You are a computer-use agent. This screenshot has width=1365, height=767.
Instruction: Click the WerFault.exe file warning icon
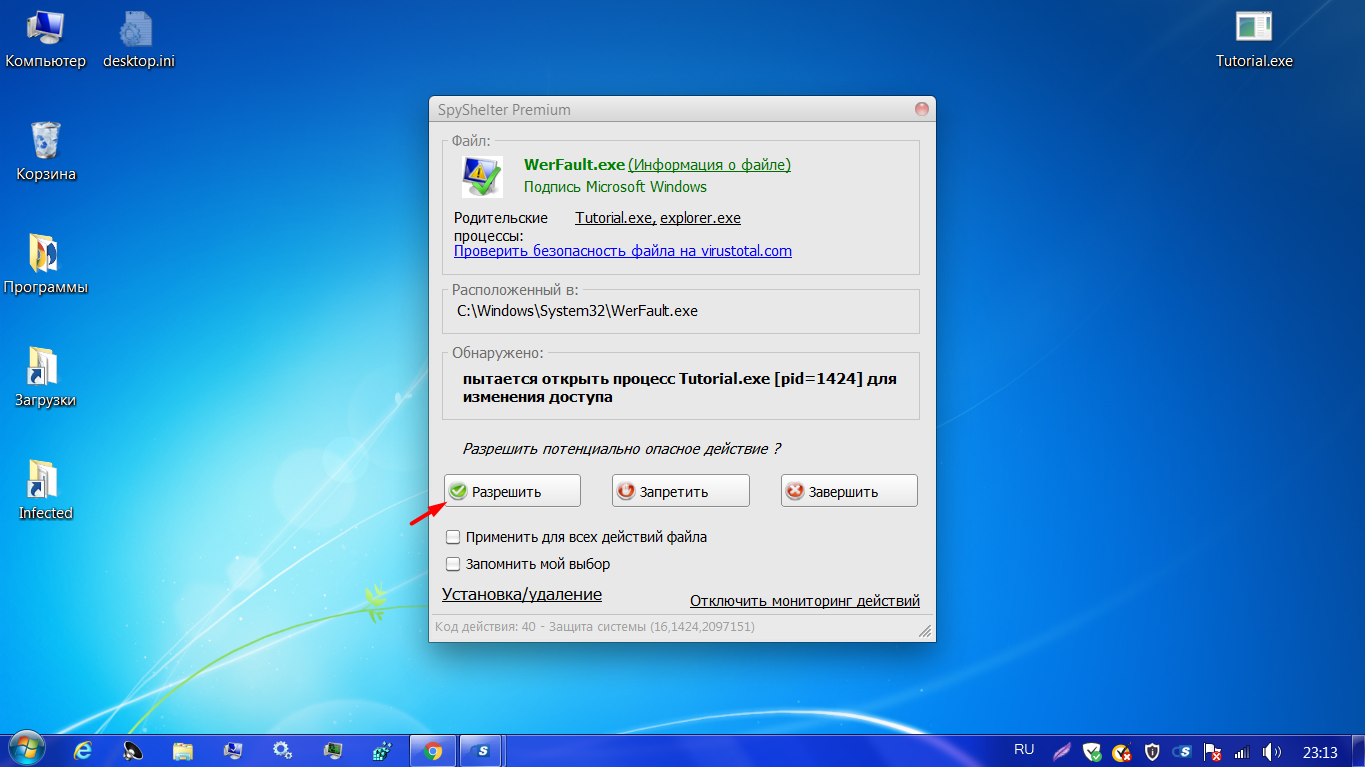pyautogui.click(x=482, y=176)
